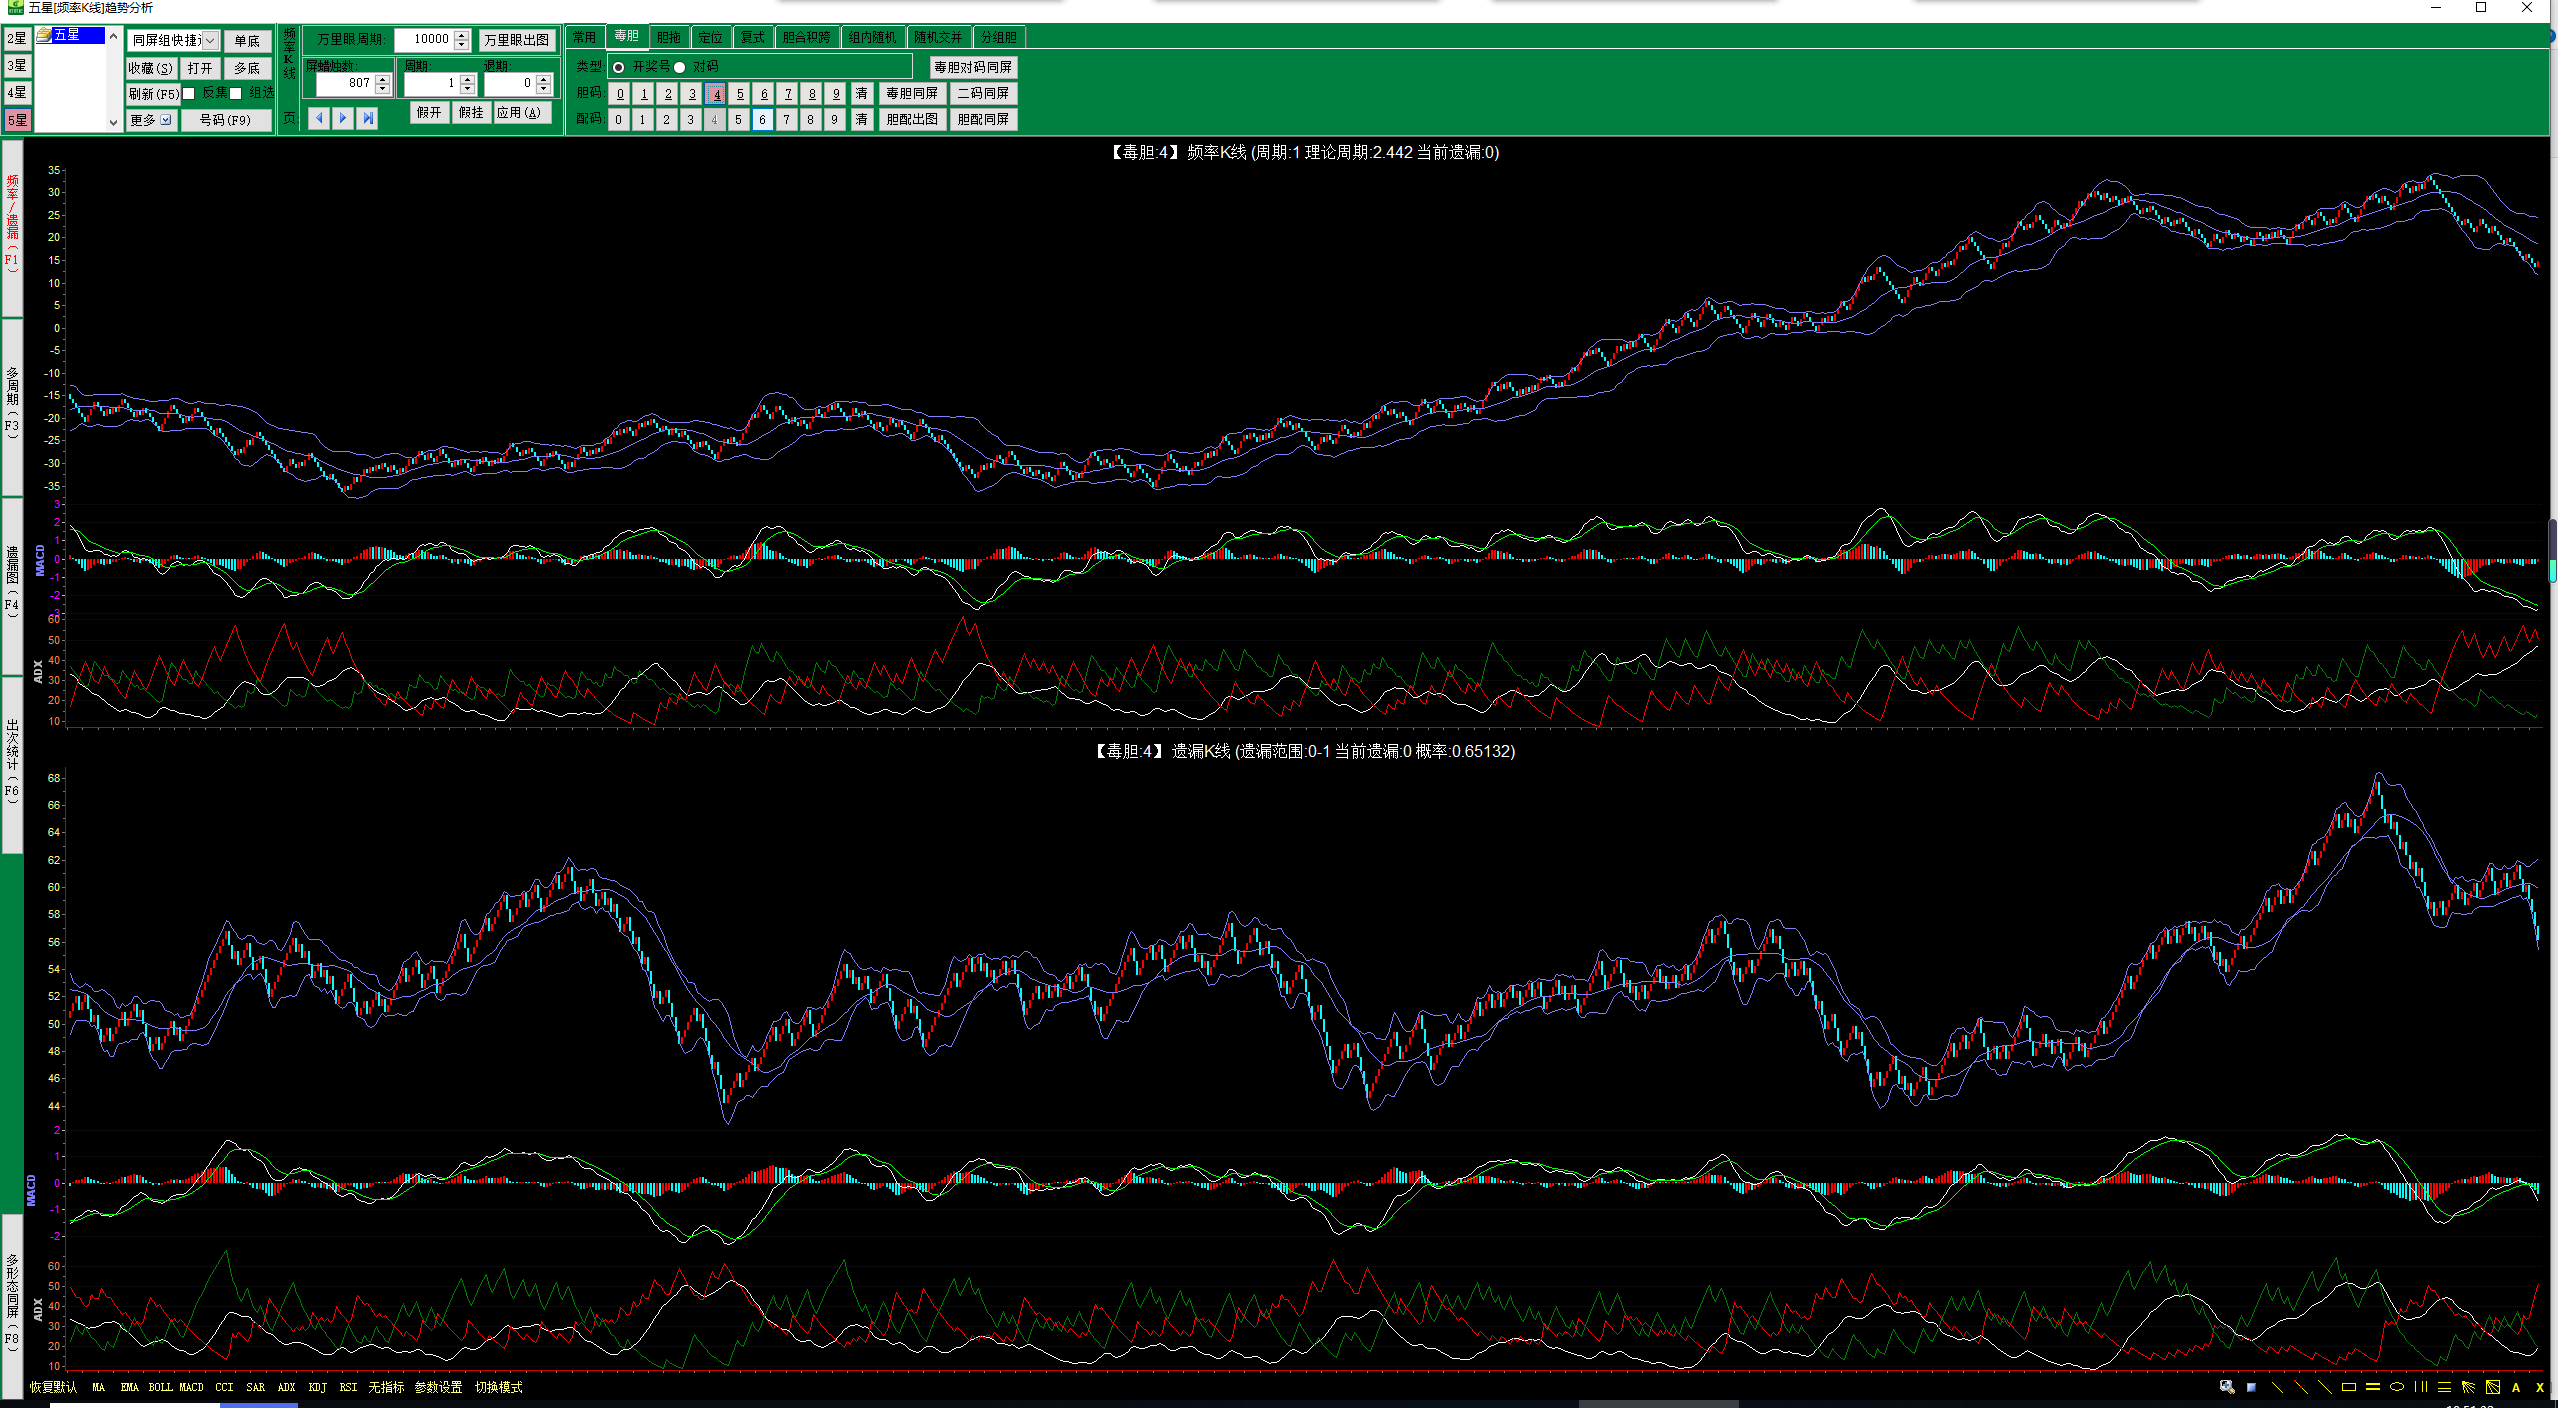Select the 对码 radio option
Screen dimensions: 2558x1408
click(680, 67)
